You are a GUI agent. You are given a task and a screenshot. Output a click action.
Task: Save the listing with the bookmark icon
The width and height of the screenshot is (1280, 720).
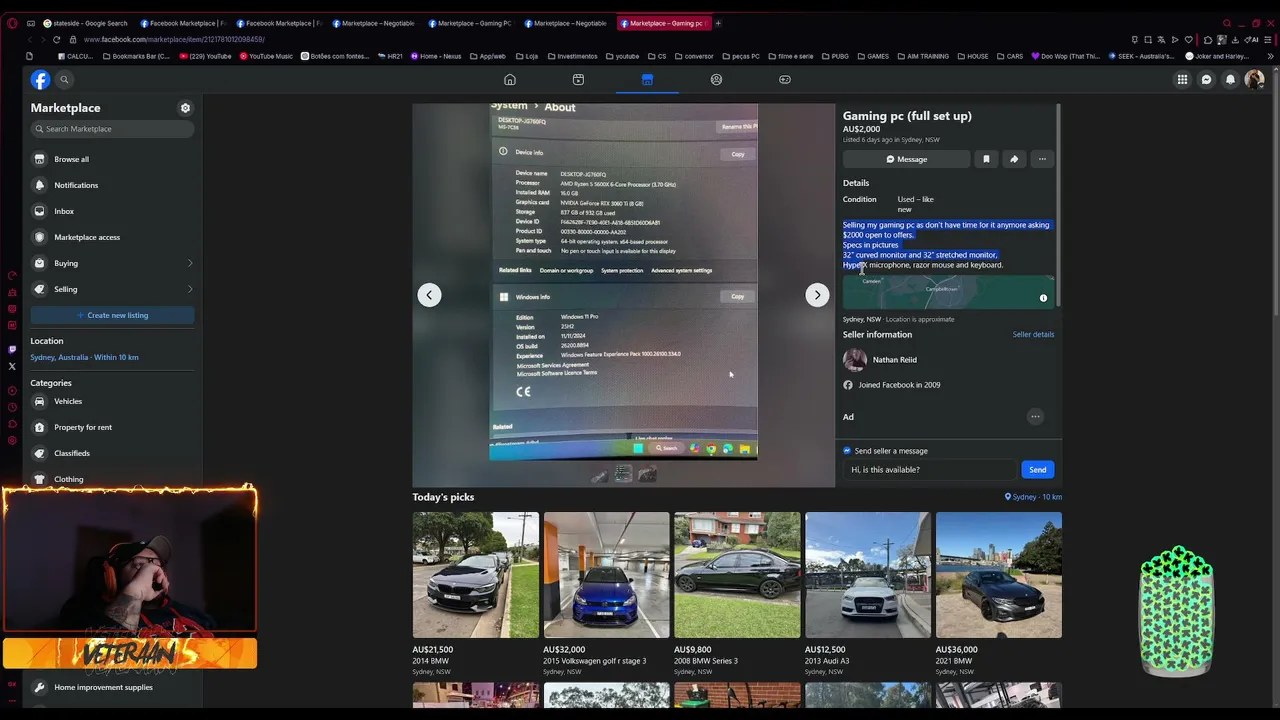click(986, 159)
